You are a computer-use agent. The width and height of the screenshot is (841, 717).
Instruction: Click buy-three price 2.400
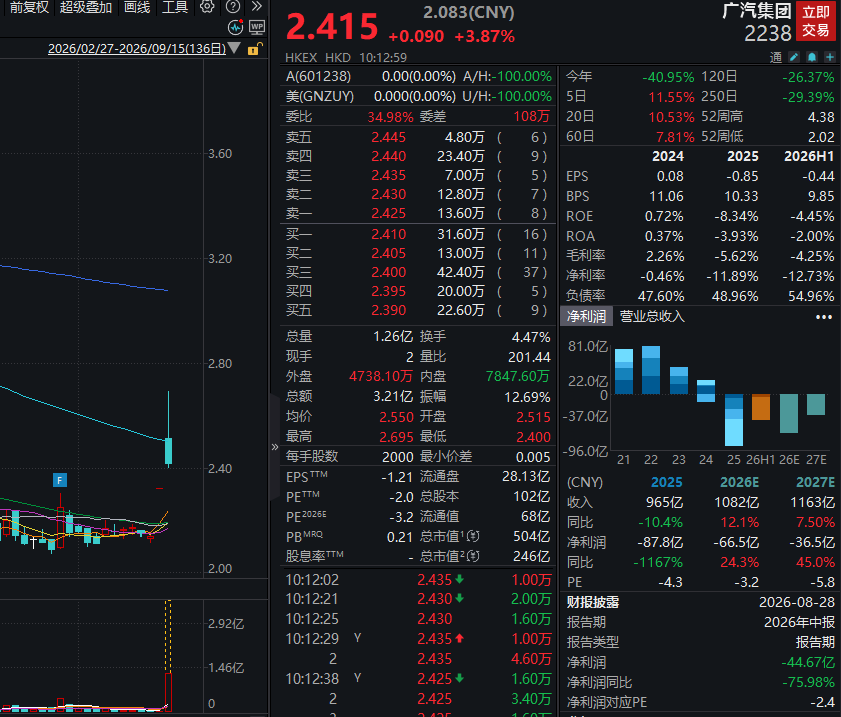tap(388, 272)
